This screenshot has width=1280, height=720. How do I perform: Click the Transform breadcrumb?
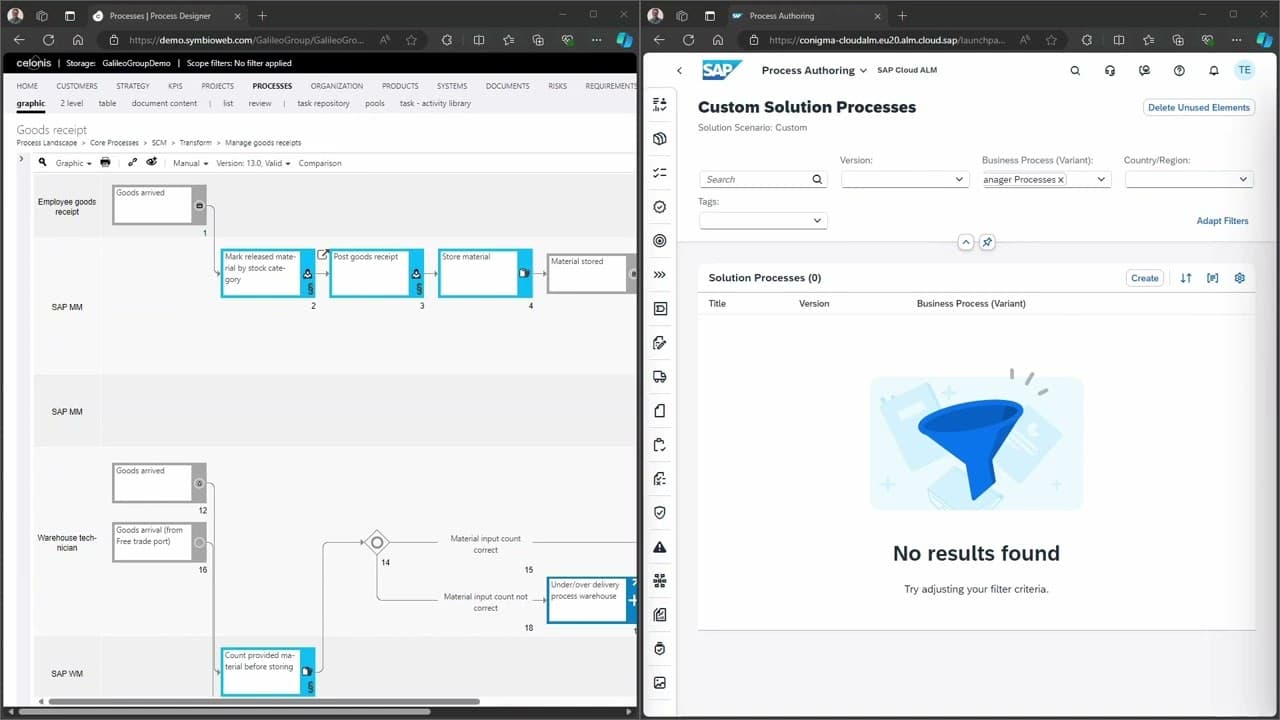pos(196,143)
